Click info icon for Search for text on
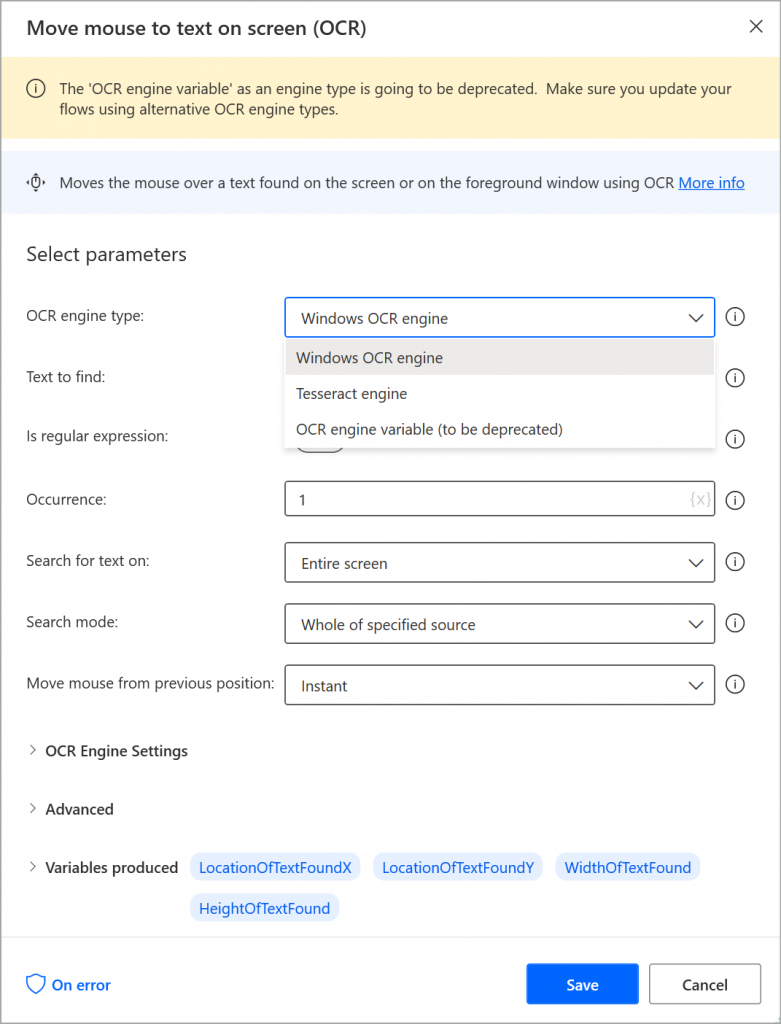This screenshot has height=1024, width=781. click(x=735, y=562)
